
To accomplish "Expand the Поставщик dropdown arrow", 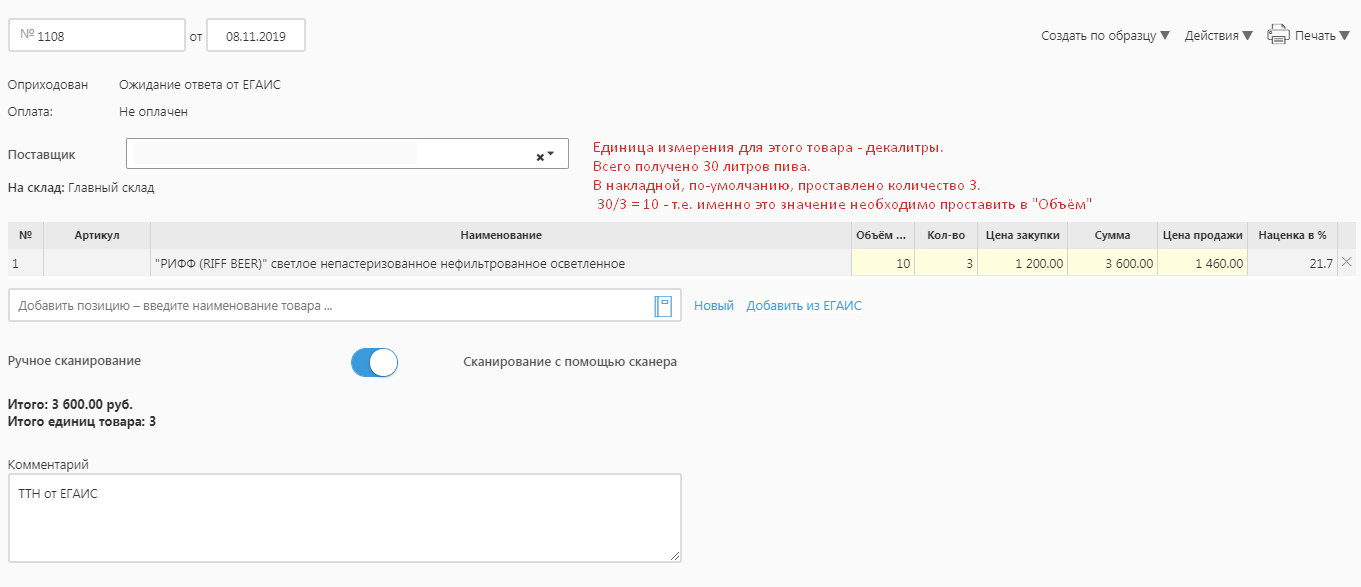I will coord(551,155).
